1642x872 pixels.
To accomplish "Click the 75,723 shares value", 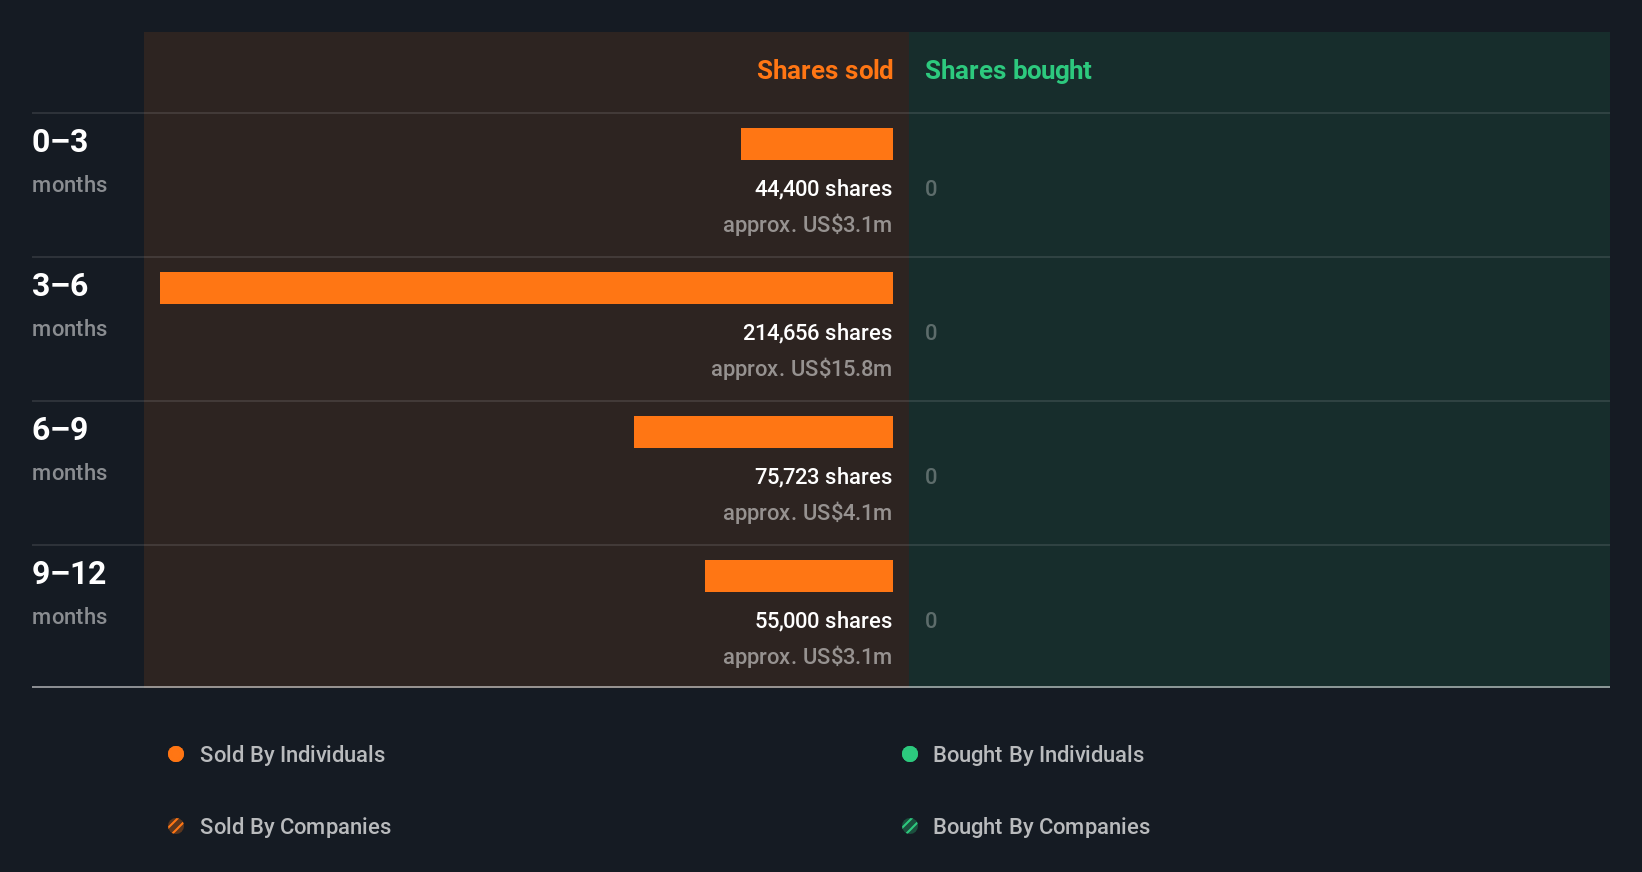I will pyautogui.click(x=823, y=476).
